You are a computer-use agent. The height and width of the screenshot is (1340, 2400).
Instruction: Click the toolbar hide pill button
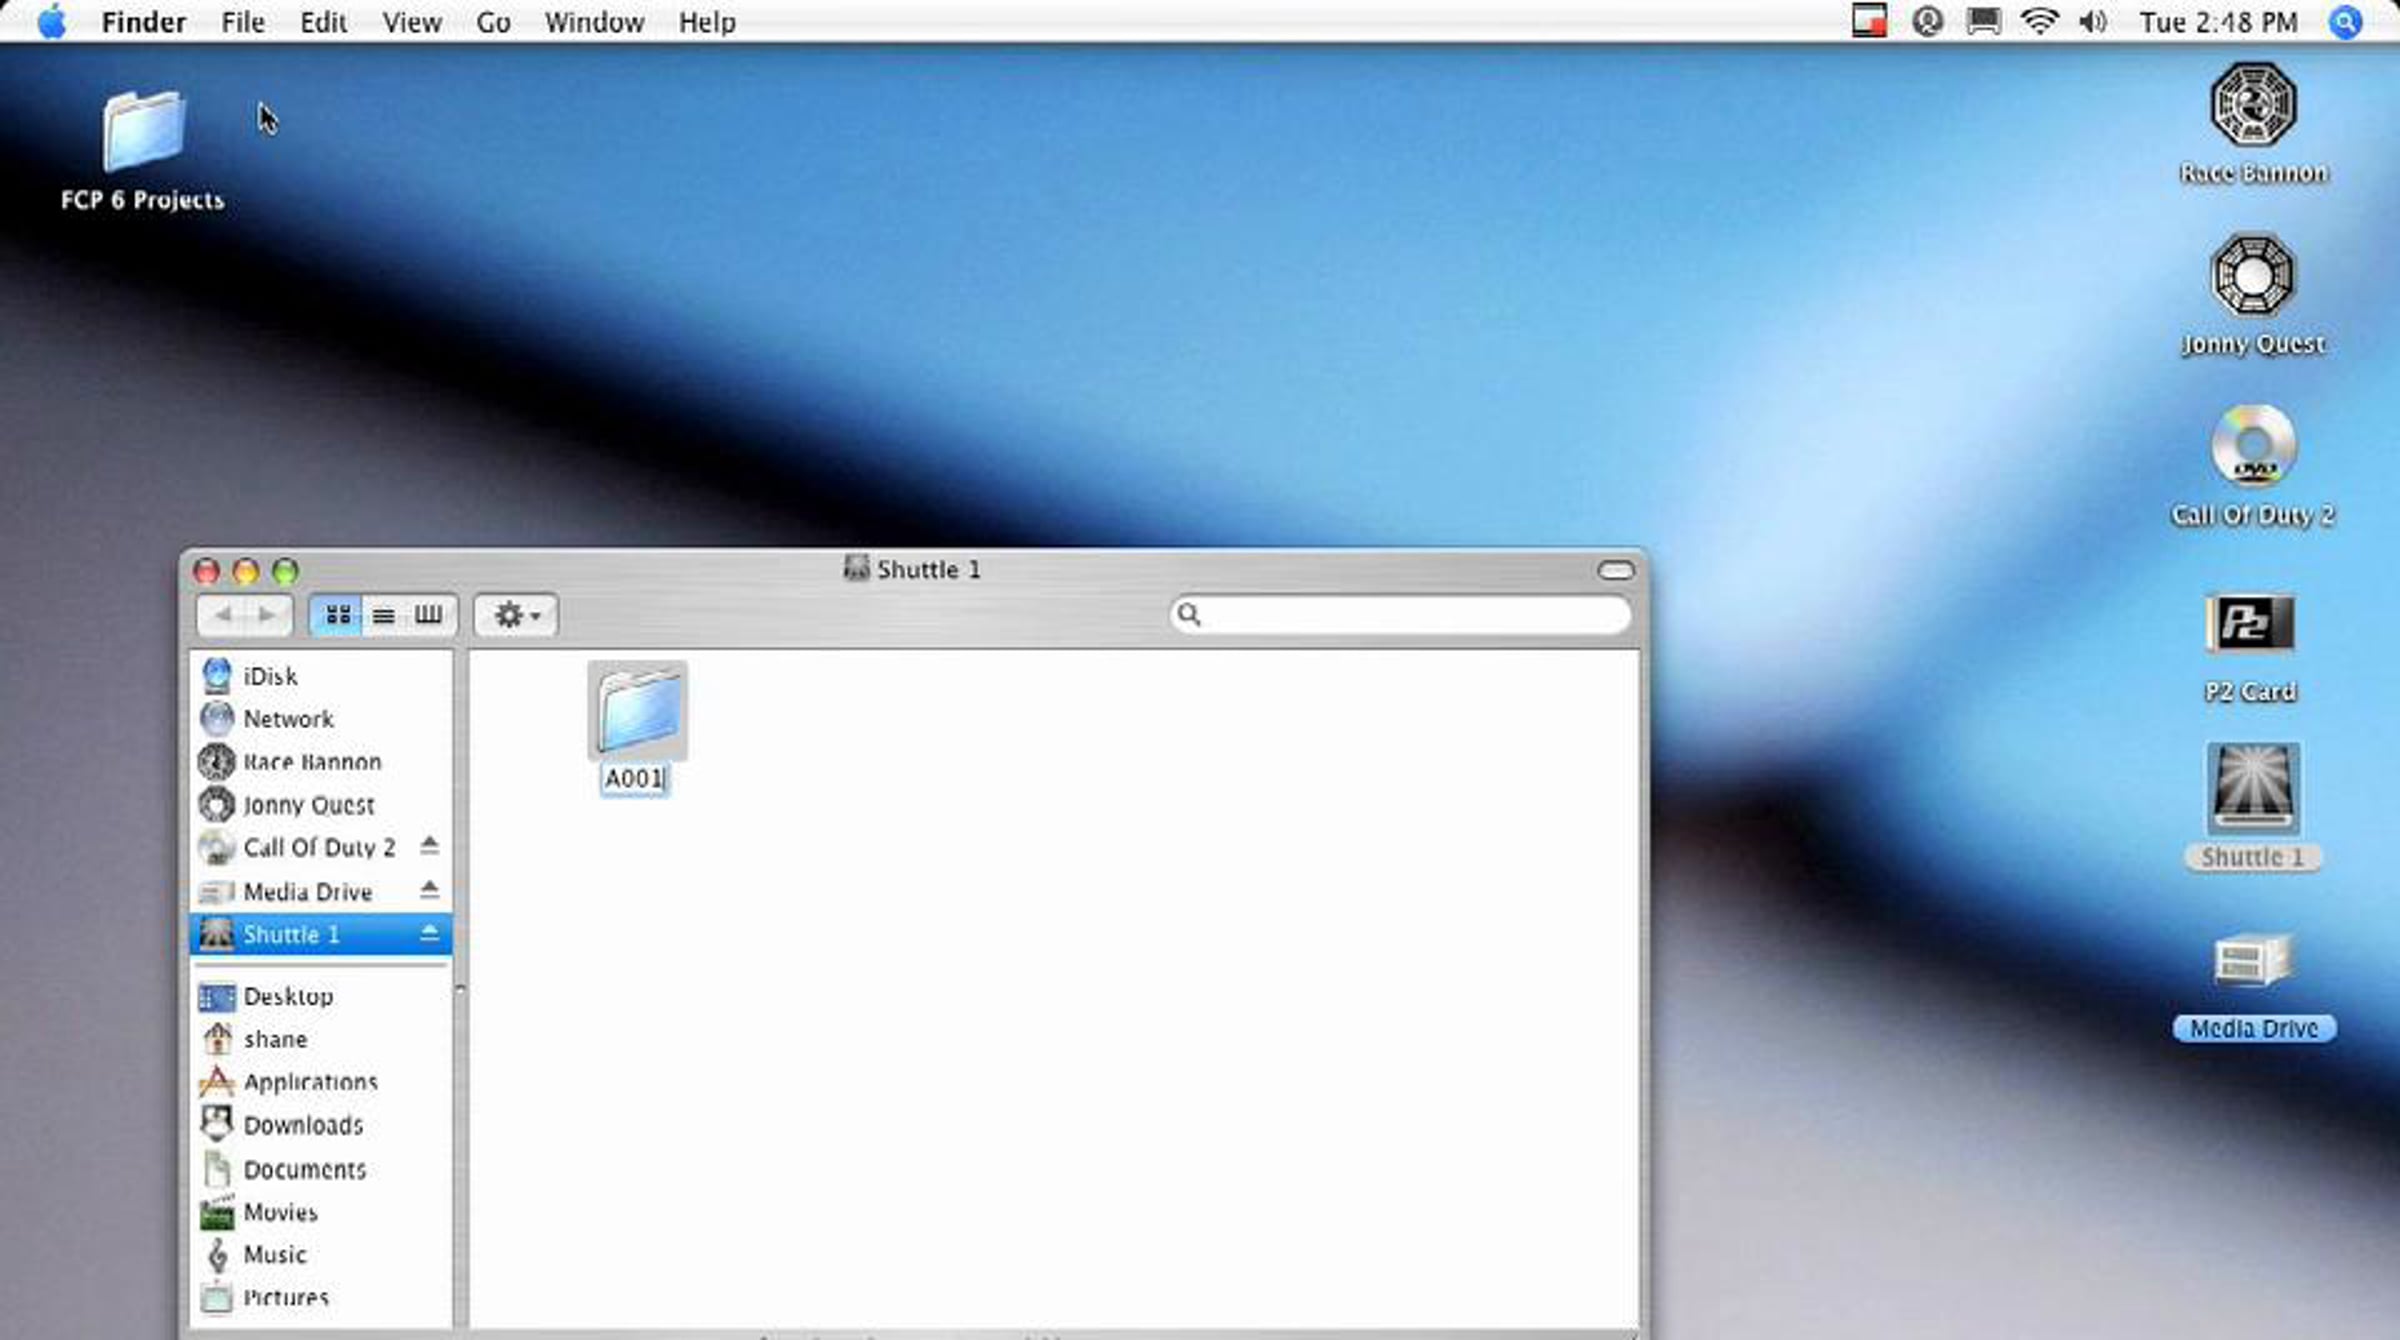click(1615, 570)
